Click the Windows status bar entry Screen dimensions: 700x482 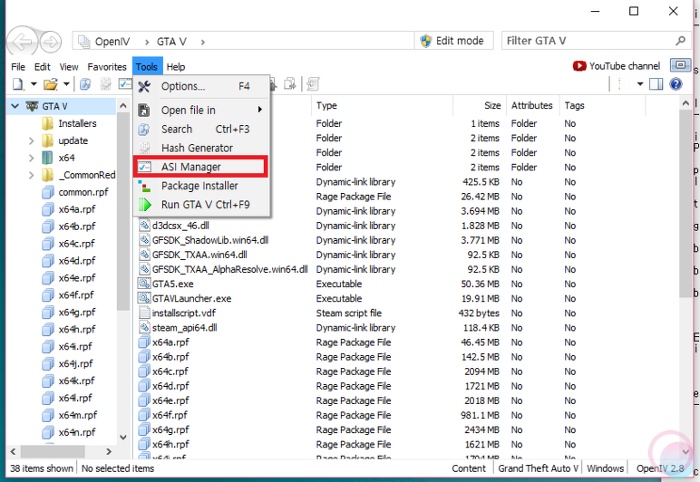[605, 469]
